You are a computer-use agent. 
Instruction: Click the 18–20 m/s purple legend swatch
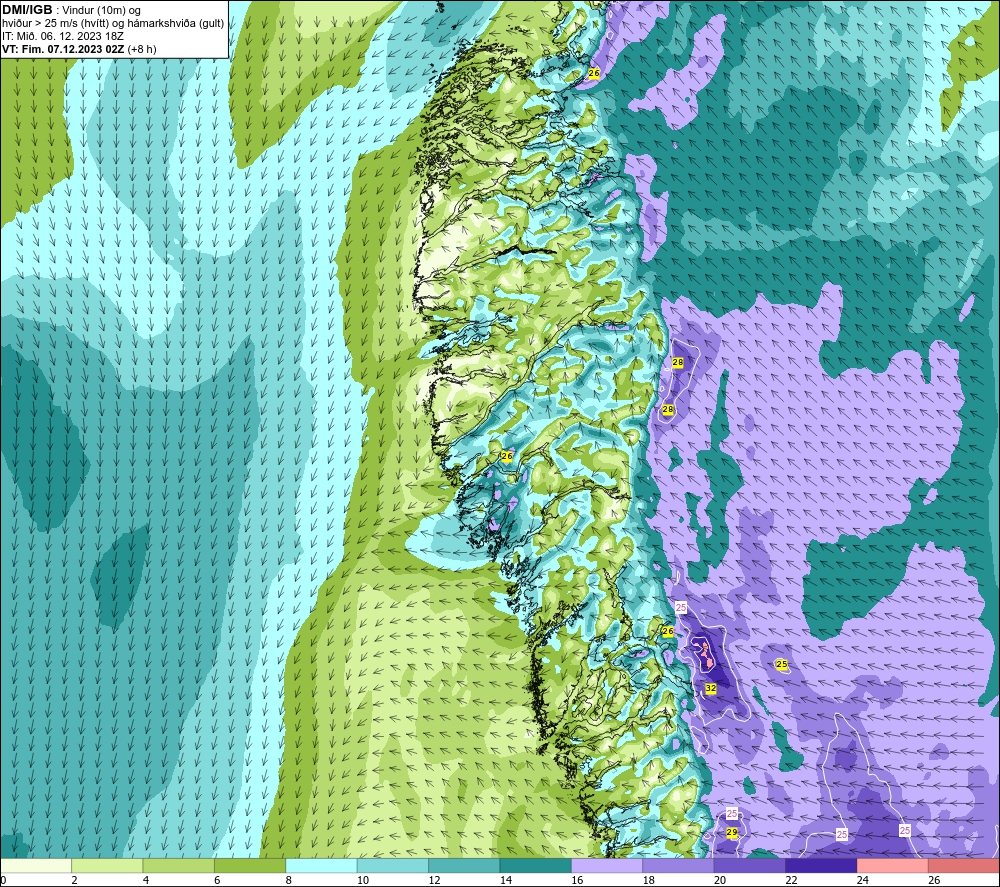coord(679,865)
